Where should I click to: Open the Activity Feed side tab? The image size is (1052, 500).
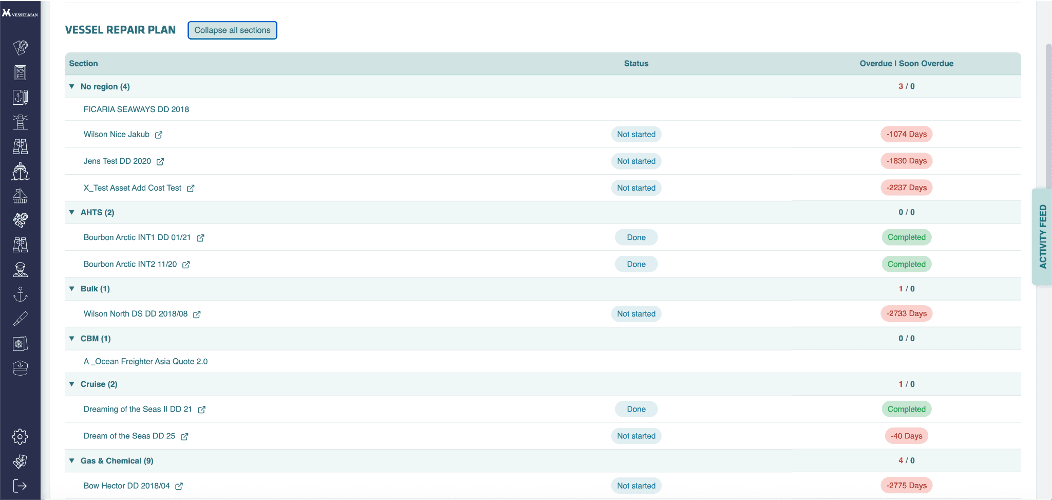tap(1042, 237)
